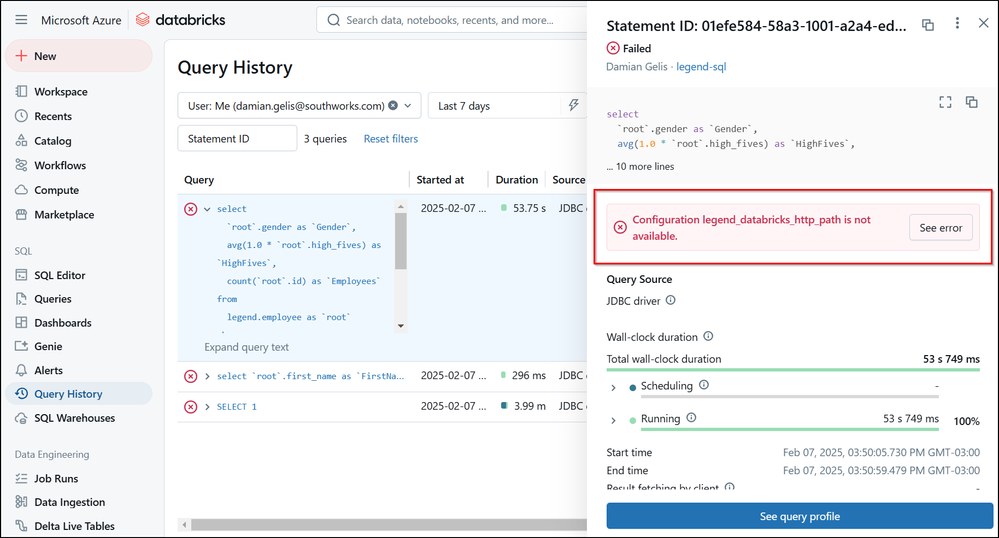Open the legend-sql warehouse link
Image resolution: width=999 pixels, height=538 pixels.
point(701,66)
